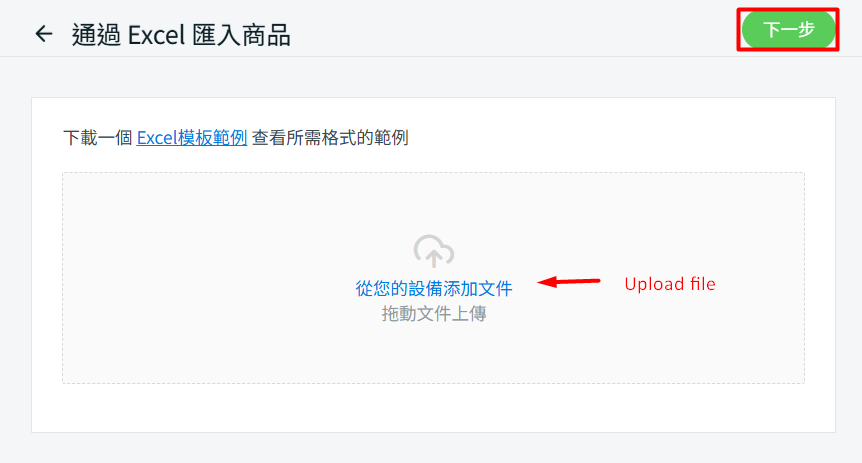Click the dashed top border of the upload dropzone
Screen dimensions: 862x463
click(433, 173)
